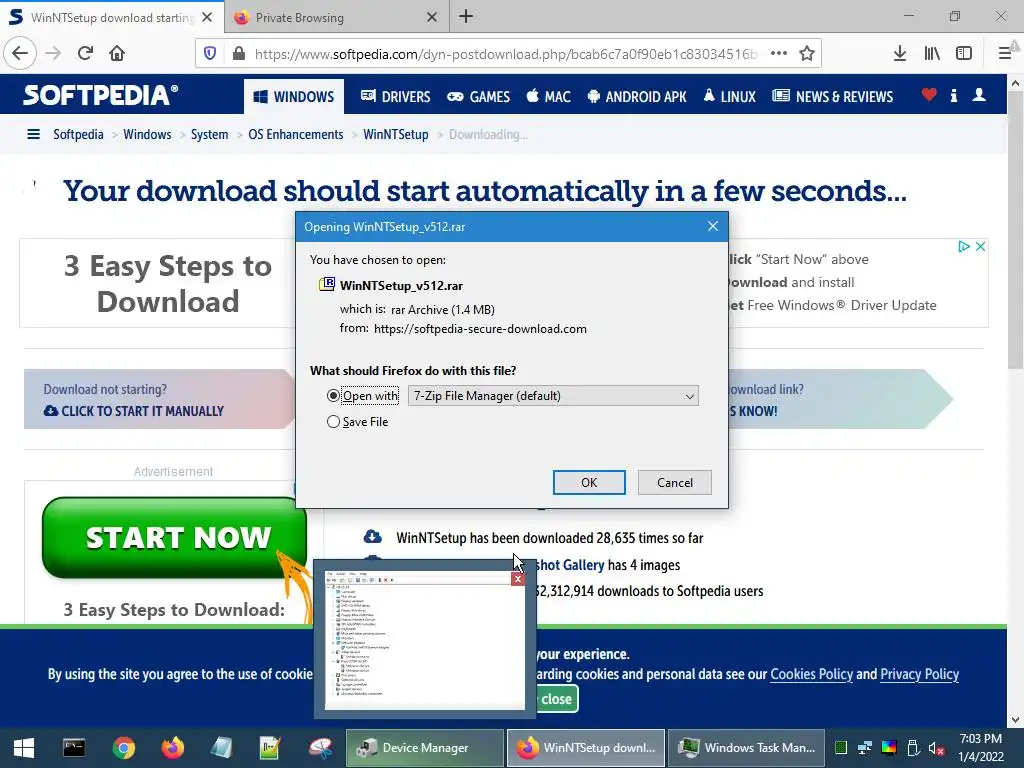Open Command Prompt from taskbar
The height and width of the screenshot is (768, 1024).
74,748
